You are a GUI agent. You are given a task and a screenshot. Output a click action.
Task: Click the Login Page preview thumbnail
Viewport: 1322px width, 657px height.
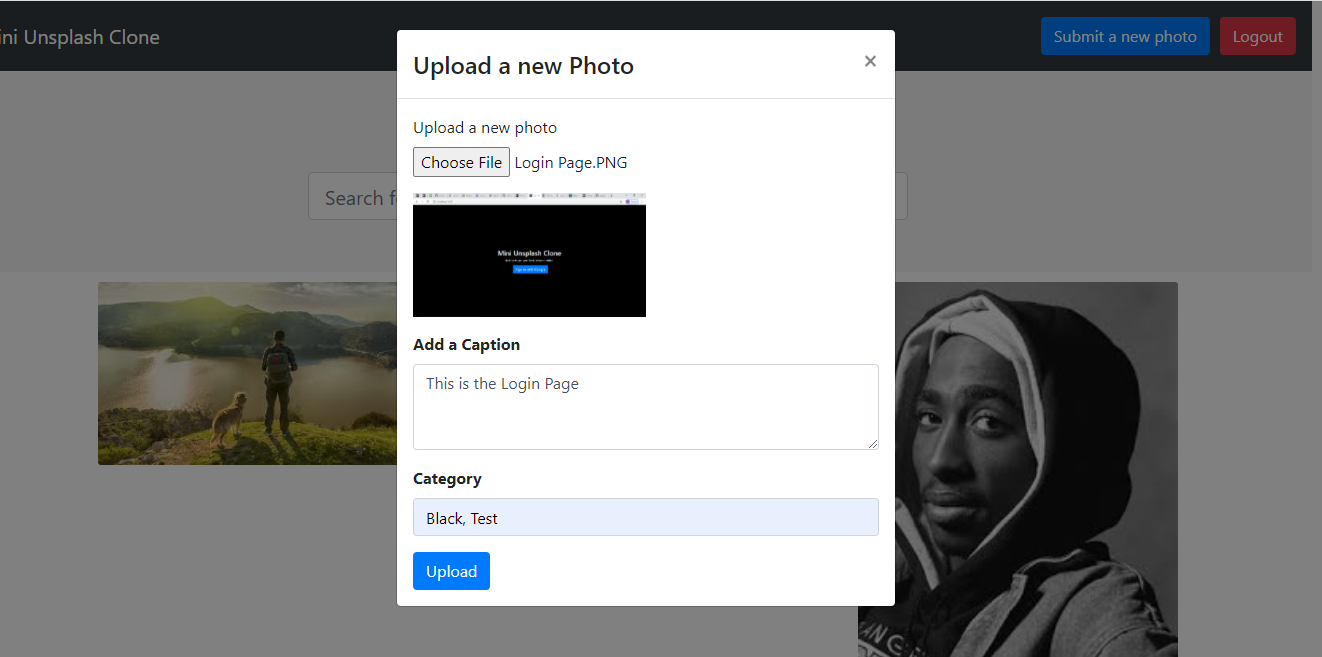pos(529,254)
